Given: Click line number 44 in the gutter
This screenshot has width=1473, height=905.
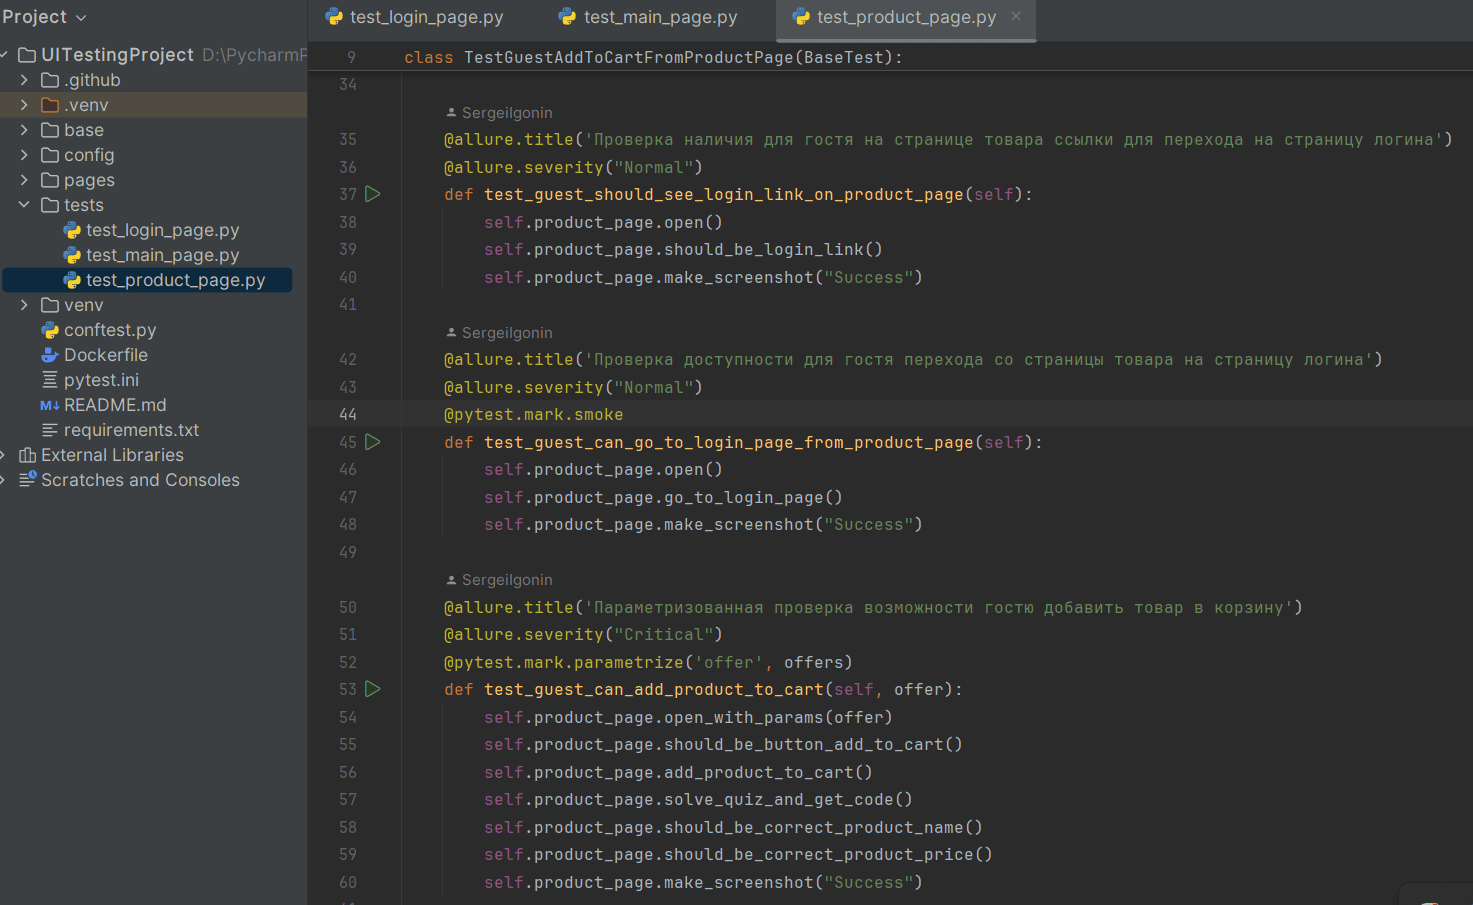Looking at the screenshot, I should (x=347, y=414).
